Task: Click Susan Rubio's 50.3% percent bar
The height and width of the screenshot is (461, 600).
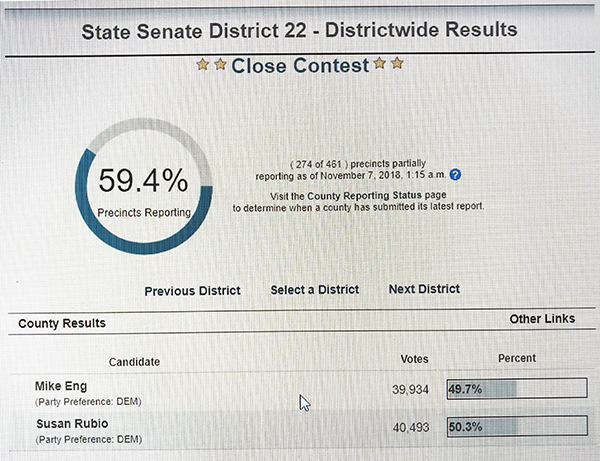Action: click(517, 426)
